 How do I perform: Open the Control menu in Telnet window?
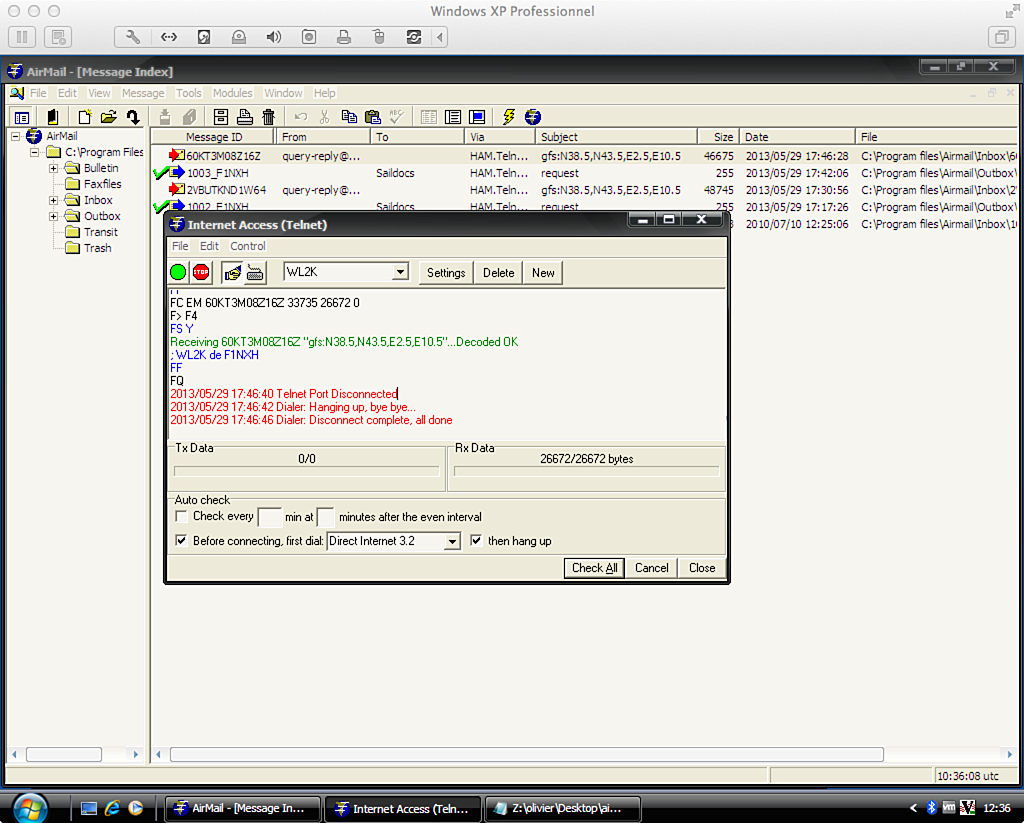point(248,246)
